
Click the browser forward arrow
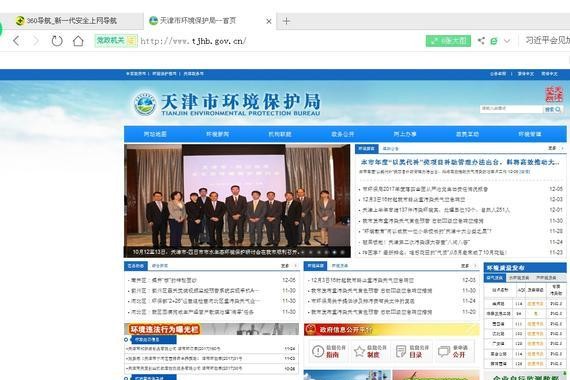click(36, 41)
